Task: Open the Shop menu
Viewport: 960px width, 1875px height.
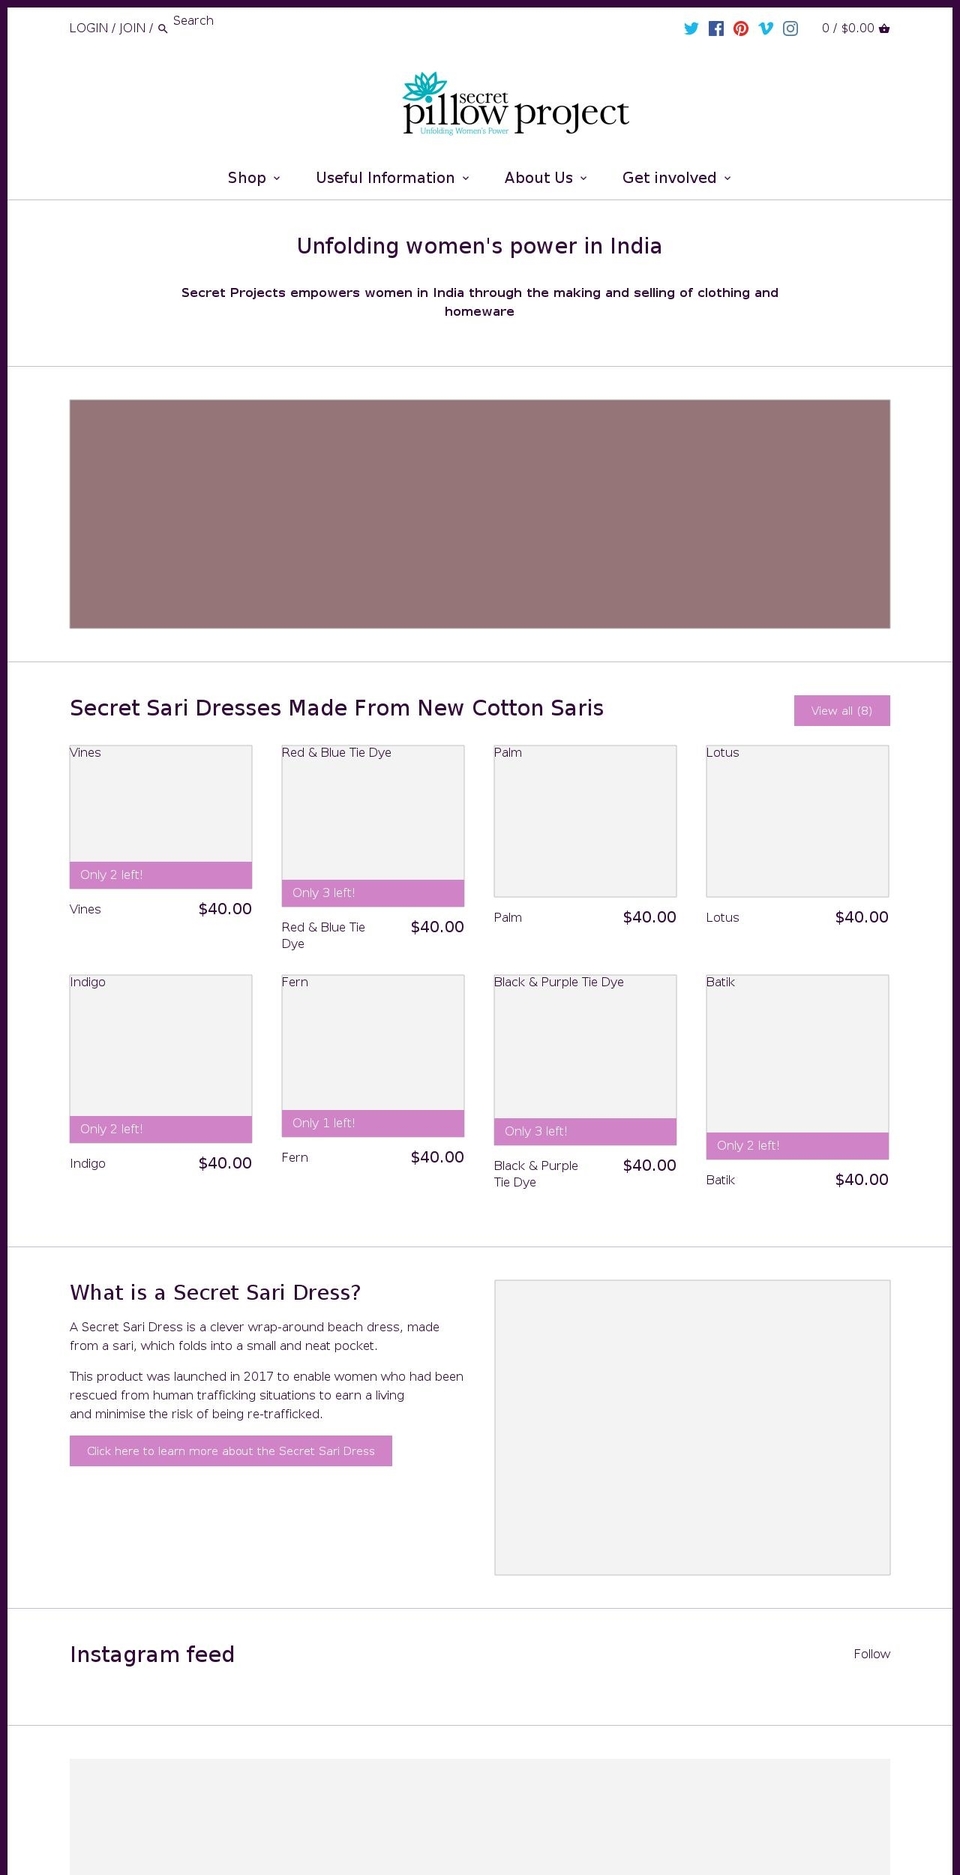Action: tap(247, 178)
